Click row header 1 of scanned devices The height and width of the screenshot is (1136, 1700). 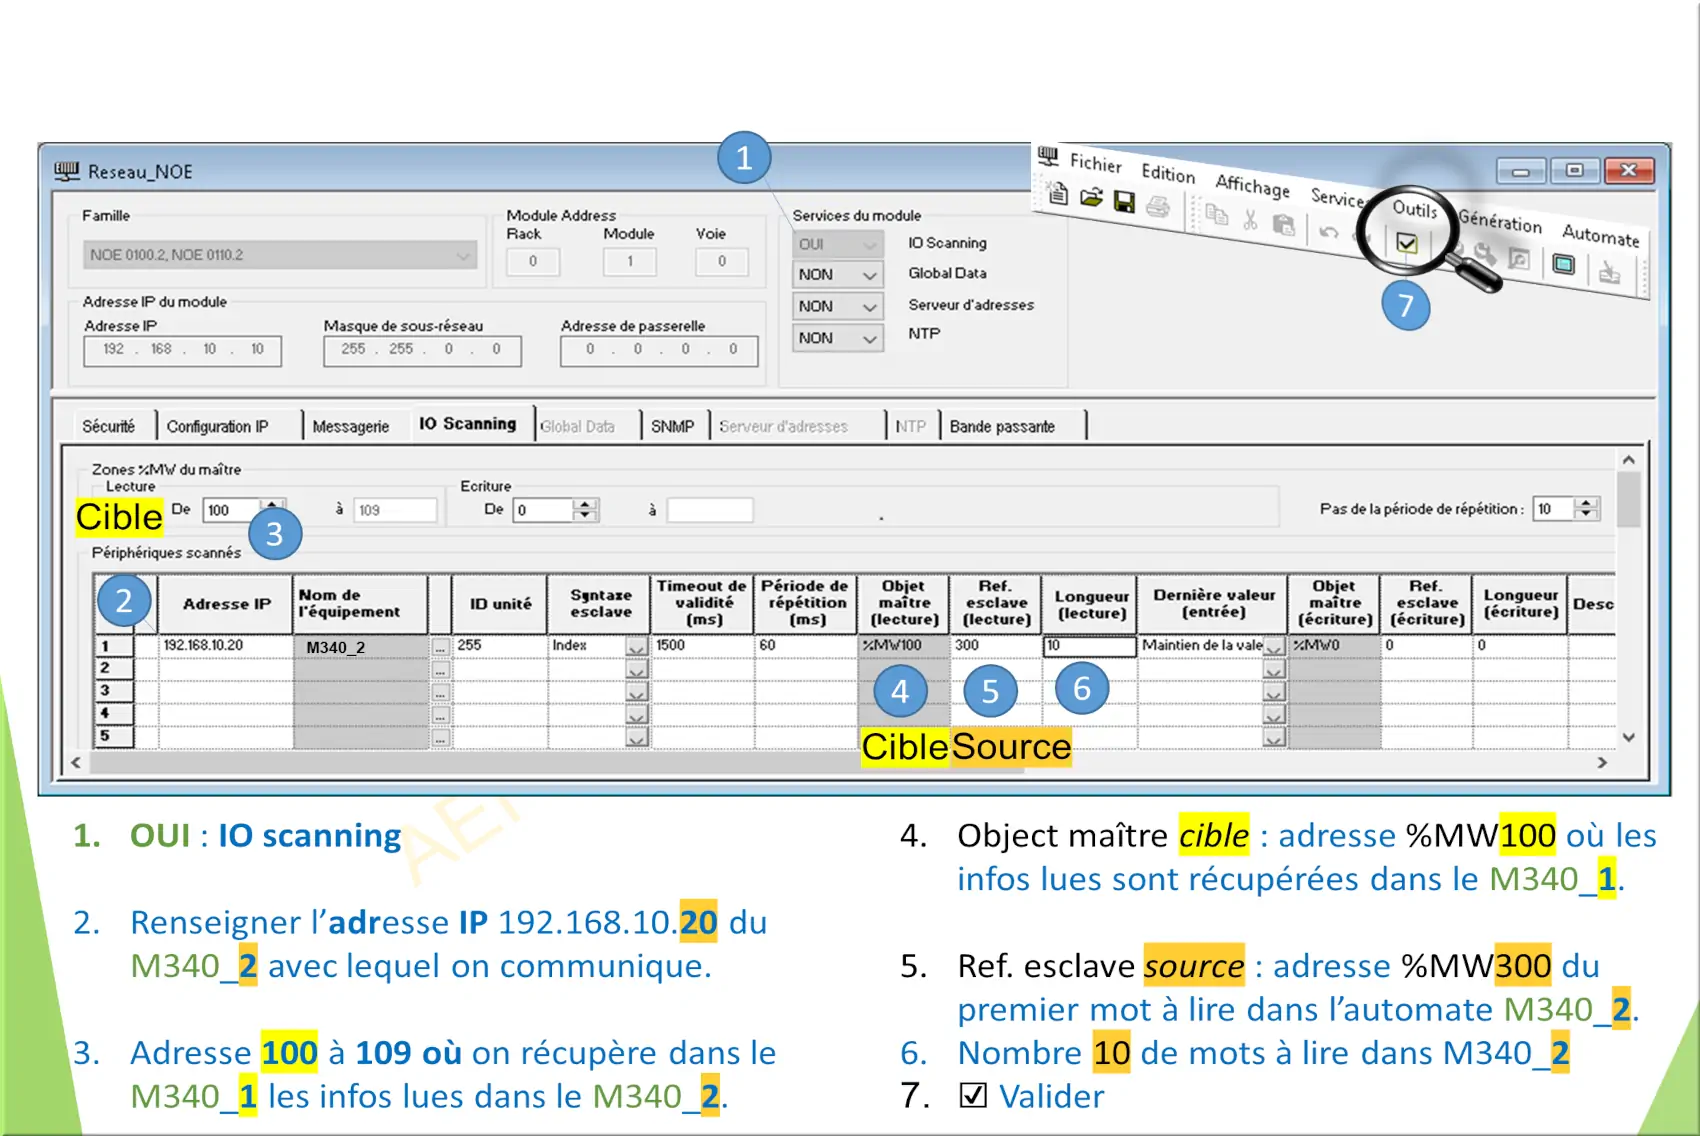click(114, 646)
